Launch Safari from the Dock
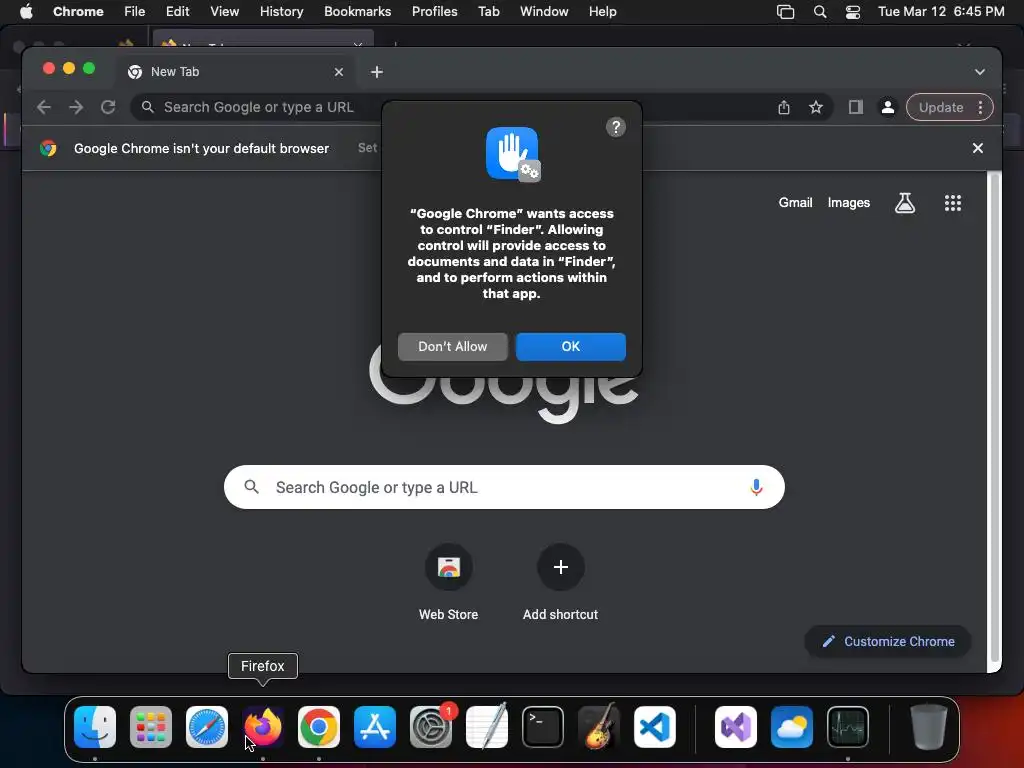Image resolution: width=1024 pixels, height=768 pixels. [x=207, y=727]
